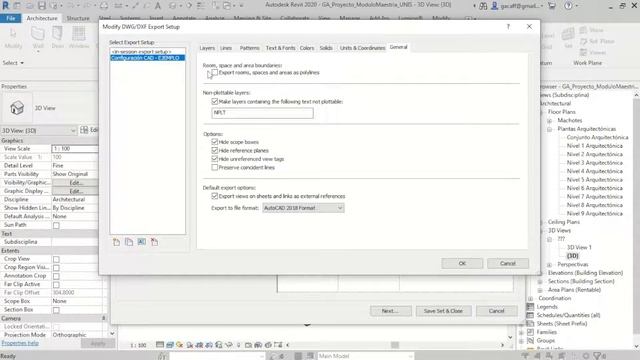
Task: Open the Help icon in title bar
Action: coord(568,6)
